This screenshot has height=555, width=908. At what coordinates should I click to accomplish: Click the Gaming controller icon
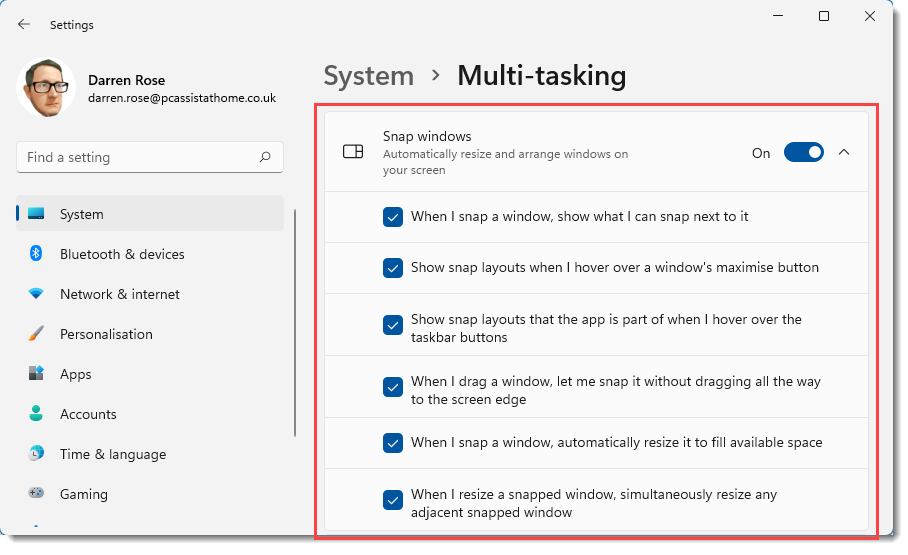pos(36,493)
